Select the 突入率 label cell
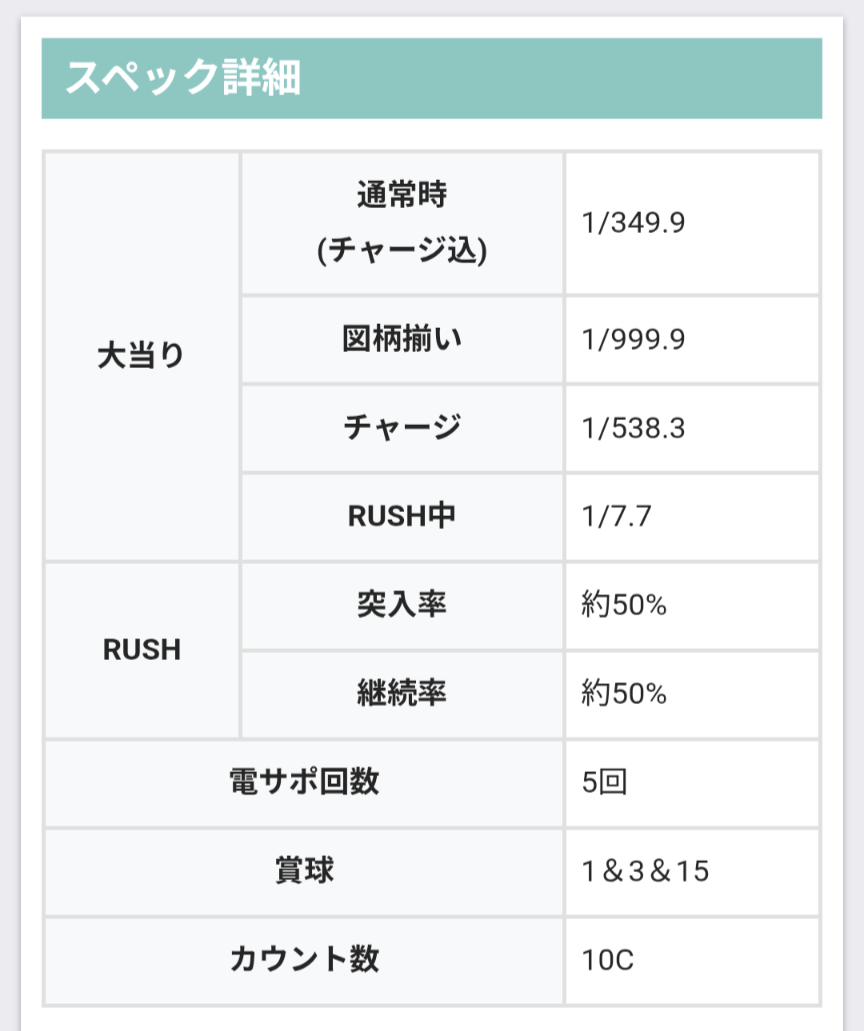Viewport: 864px width, 1031px height. [402, 605]
